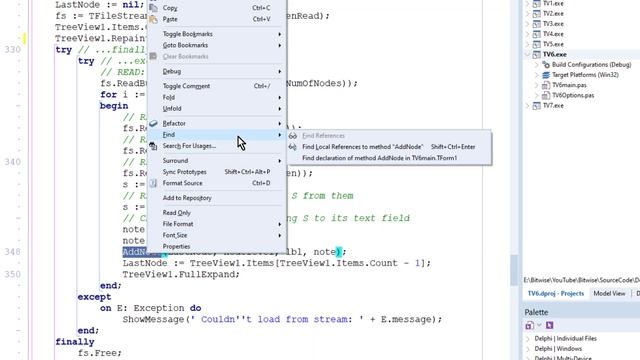Click the TV2.exe project icon

coord(537,13)
